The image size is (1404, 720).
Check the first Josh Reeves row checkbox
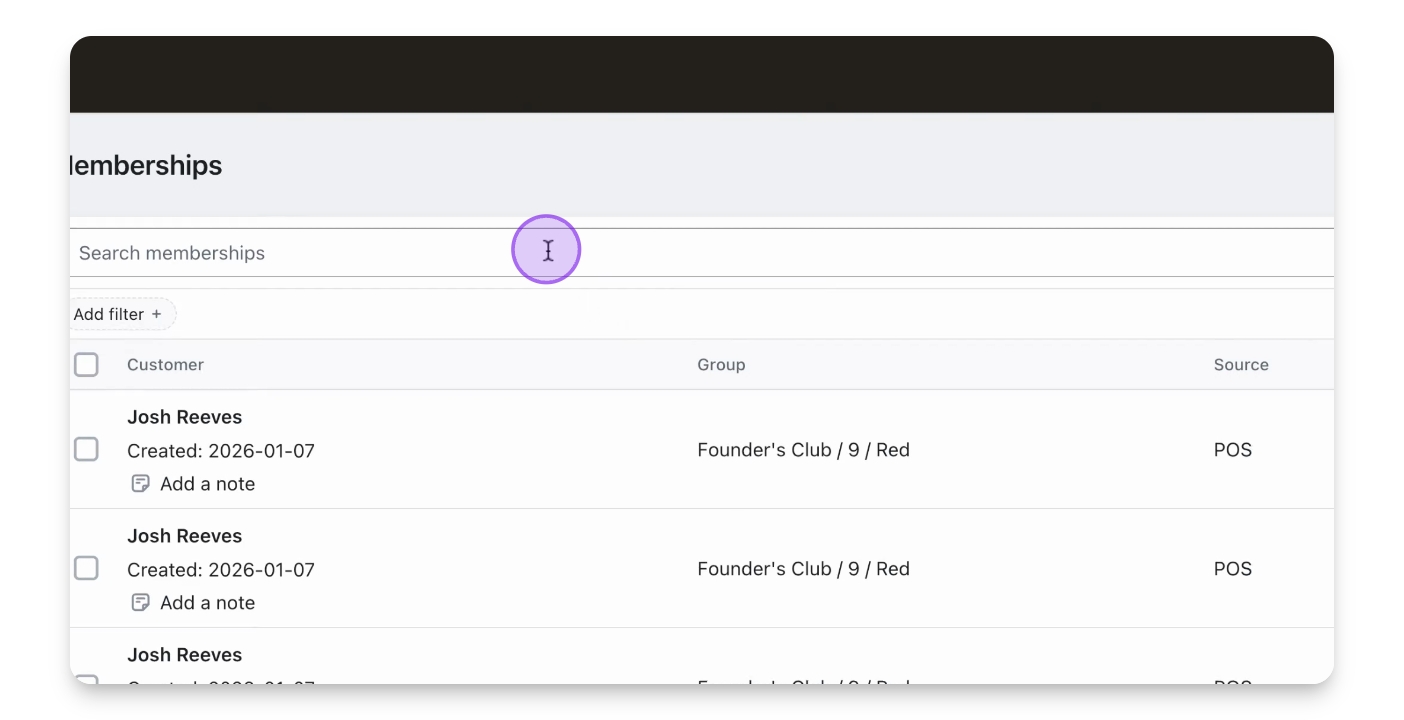[87, 450]
